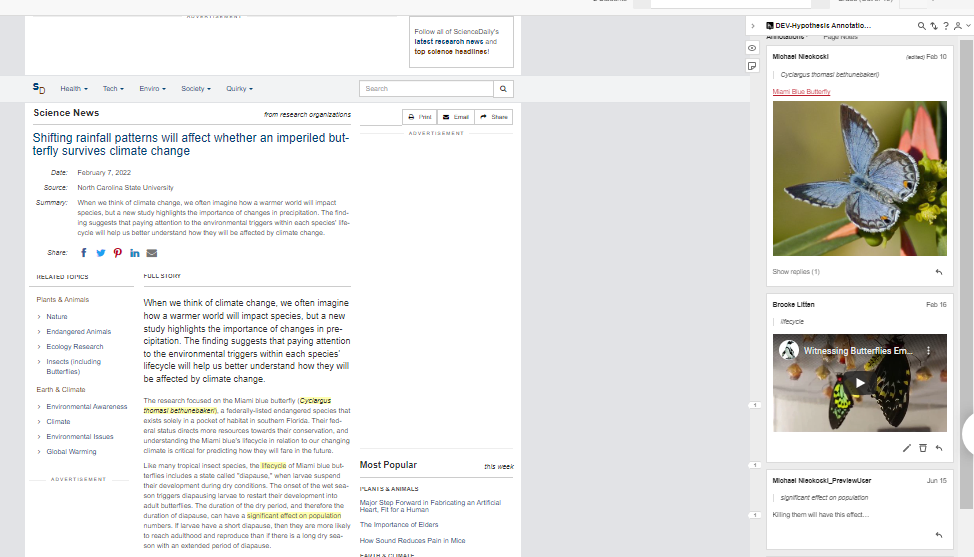Open the Earth & Climate topic
The image size is (974, 557).
click(61, 390)
